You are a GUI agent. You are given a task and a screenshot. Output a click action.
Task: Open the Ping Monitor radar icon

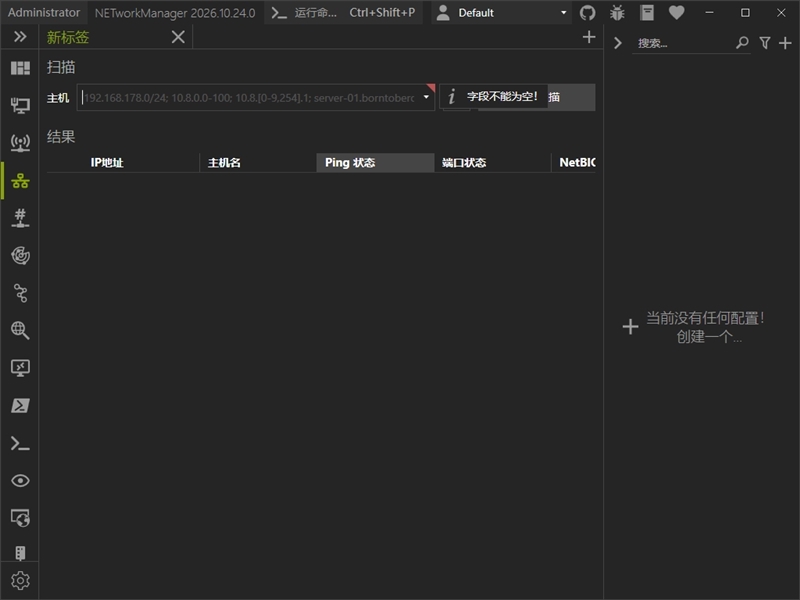(20, 255)
